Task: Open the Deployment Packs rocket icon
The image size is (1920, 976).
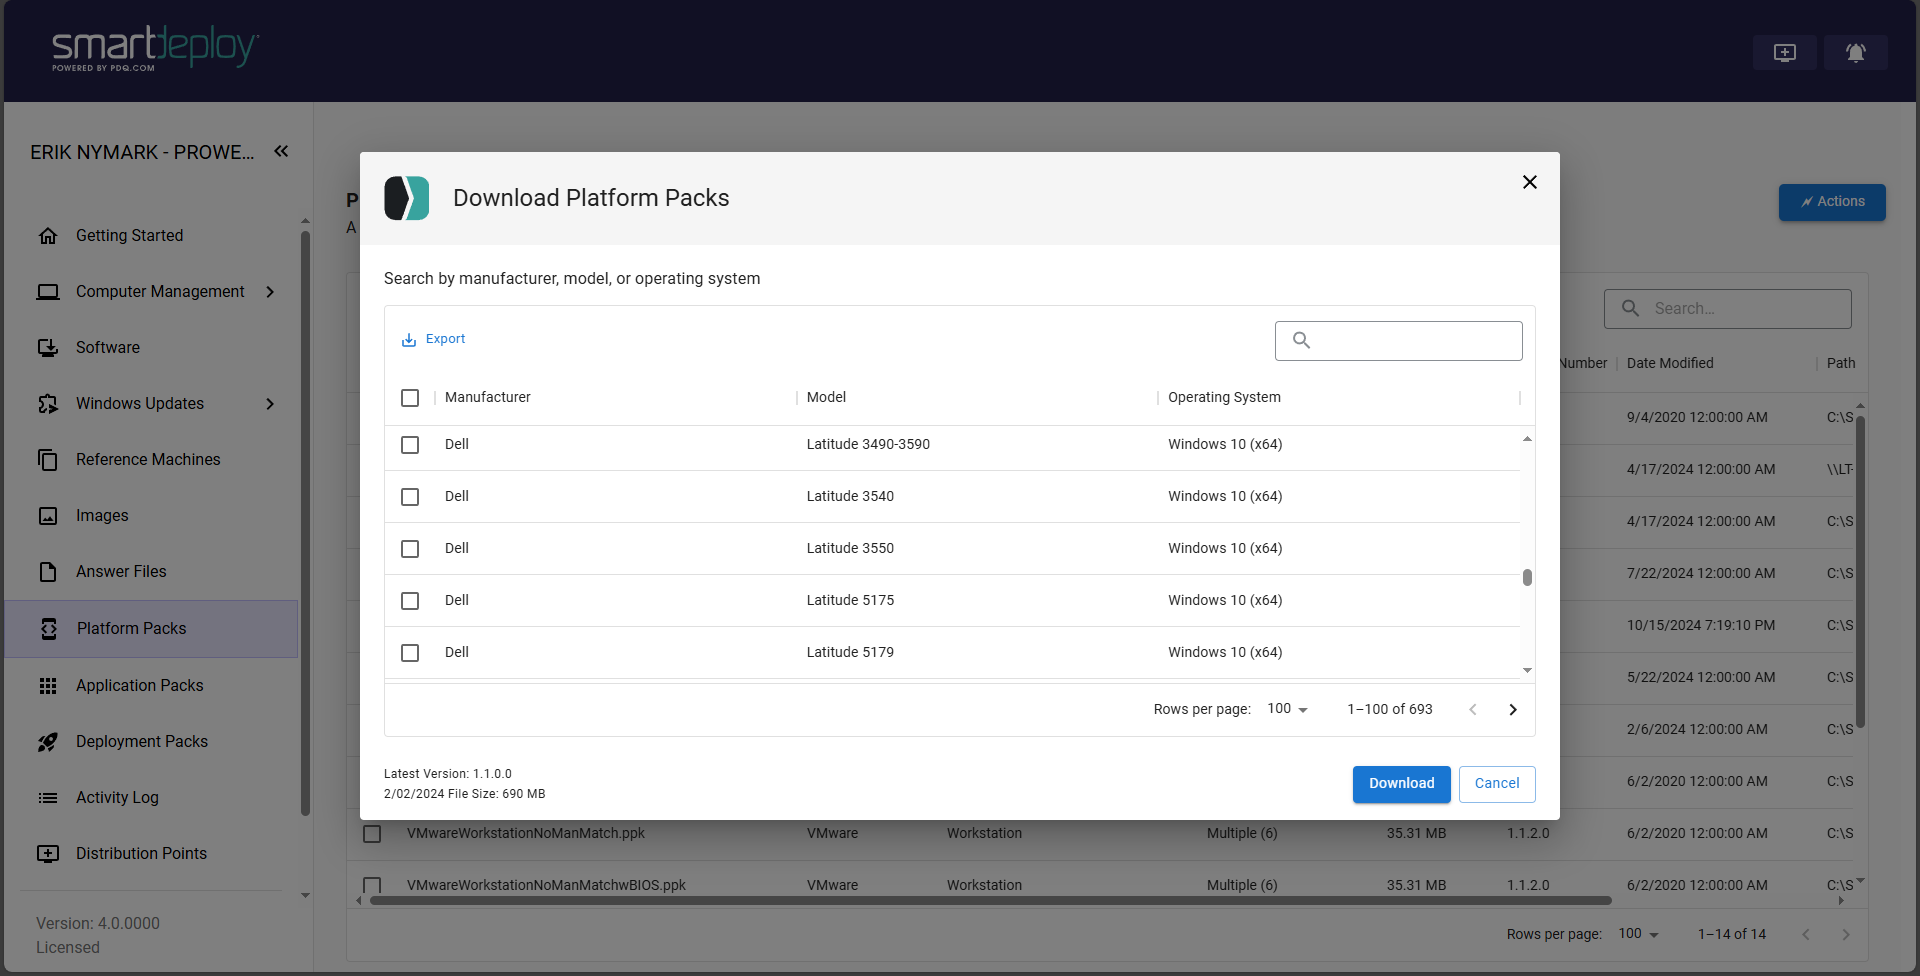Action: pos(48,741)
